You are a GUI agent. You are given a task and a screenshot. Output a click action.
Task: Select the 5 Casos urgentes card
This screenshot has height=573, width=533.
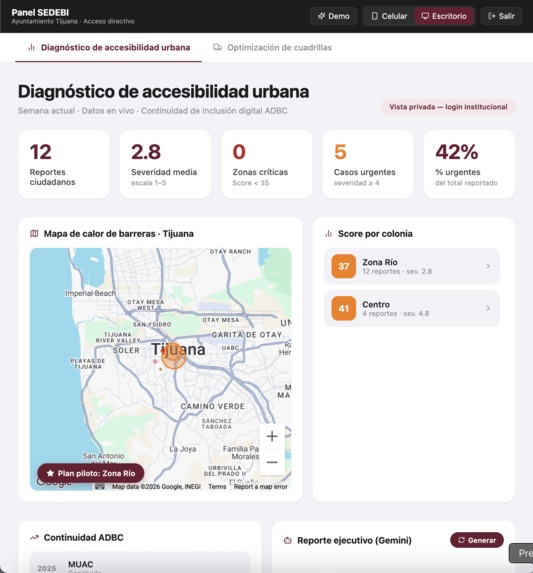(368, 164)
